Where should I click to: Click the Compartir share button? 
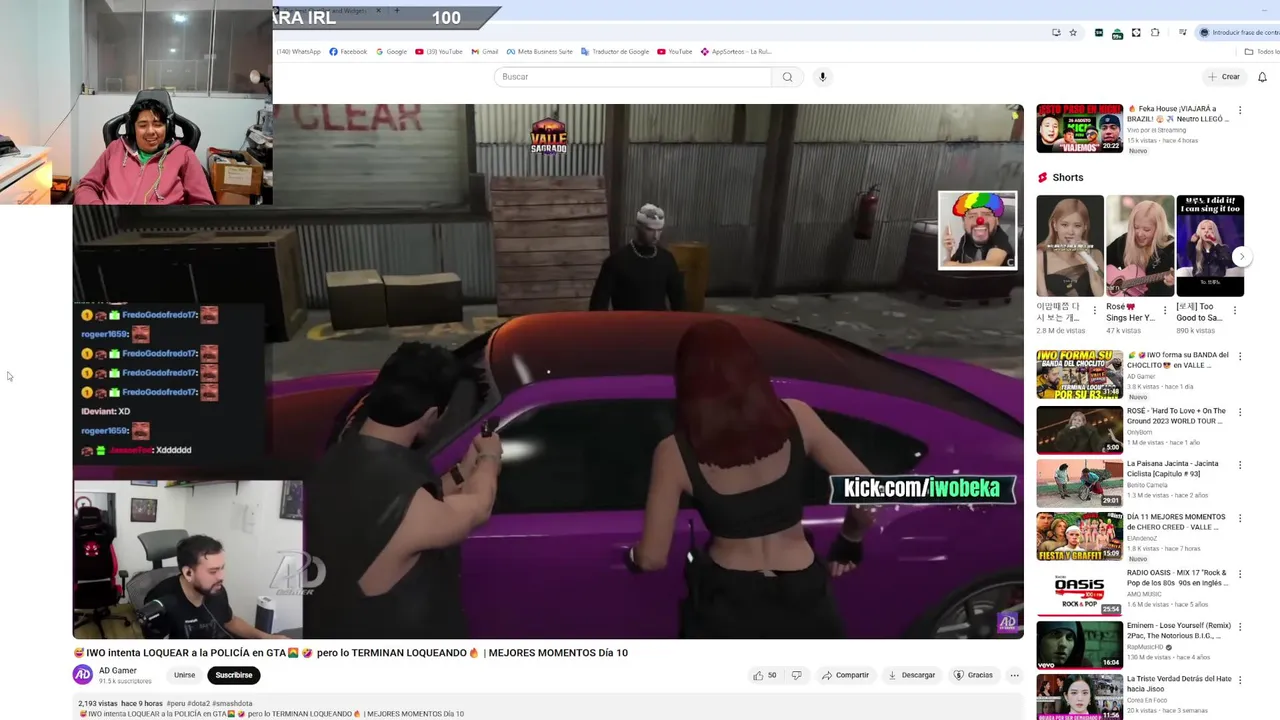(845, 675)
